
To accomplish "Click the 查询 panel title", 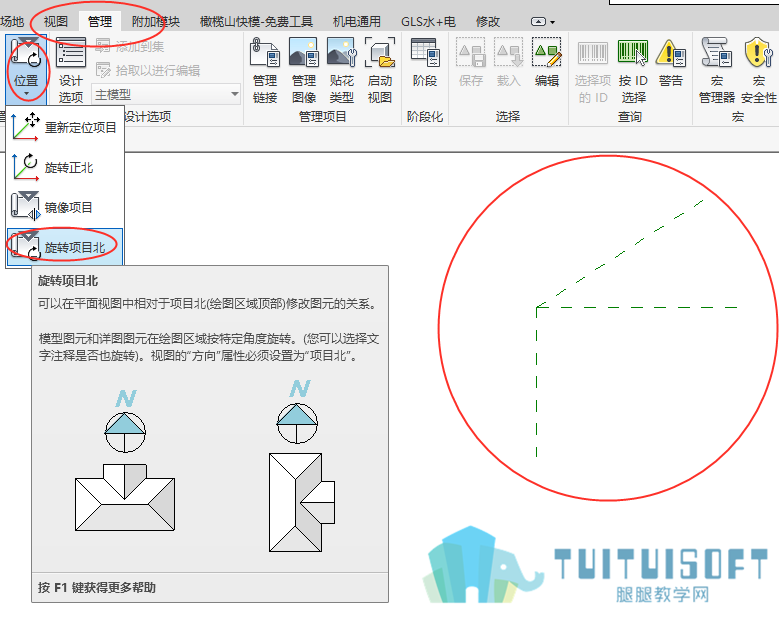I will 630,116.
